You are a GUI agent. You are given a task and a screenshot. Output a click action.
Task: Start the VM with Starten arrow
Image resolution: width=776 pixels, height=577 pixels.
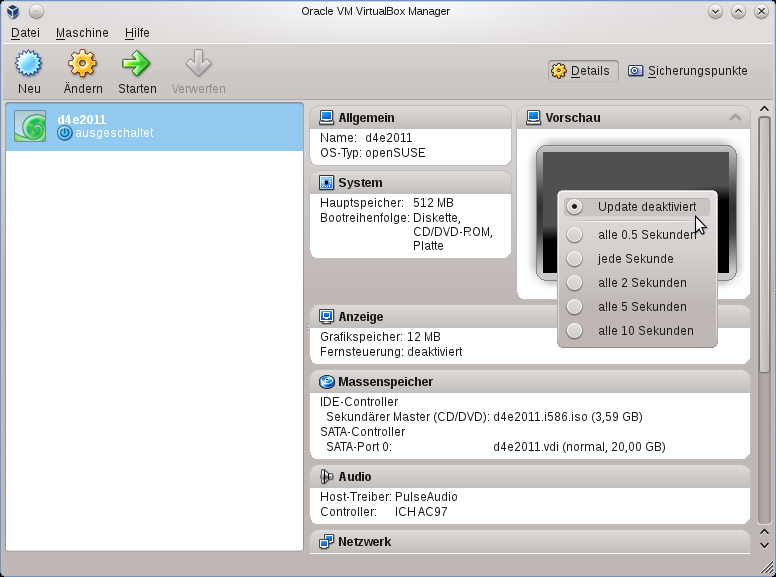(x=136, y=63)
